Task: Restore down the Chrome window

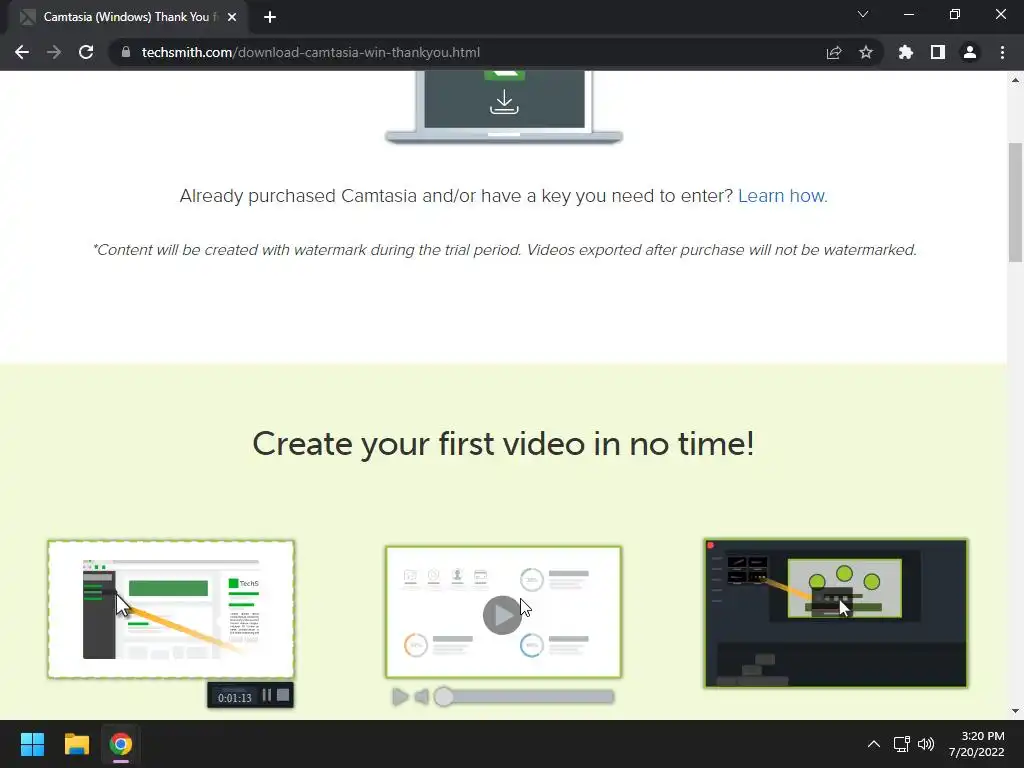Action: (955, 14)
